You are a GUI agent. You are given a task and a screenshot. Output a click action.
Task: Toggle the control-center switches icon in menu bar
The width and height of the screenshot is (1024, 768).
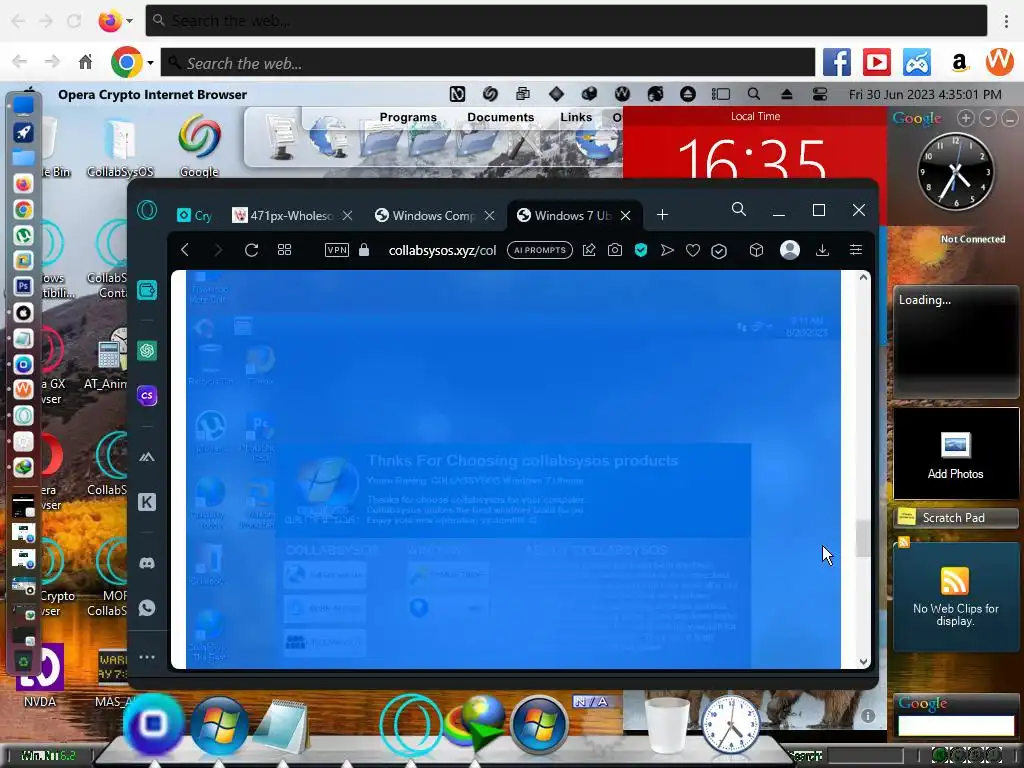[x=820, y=94]
